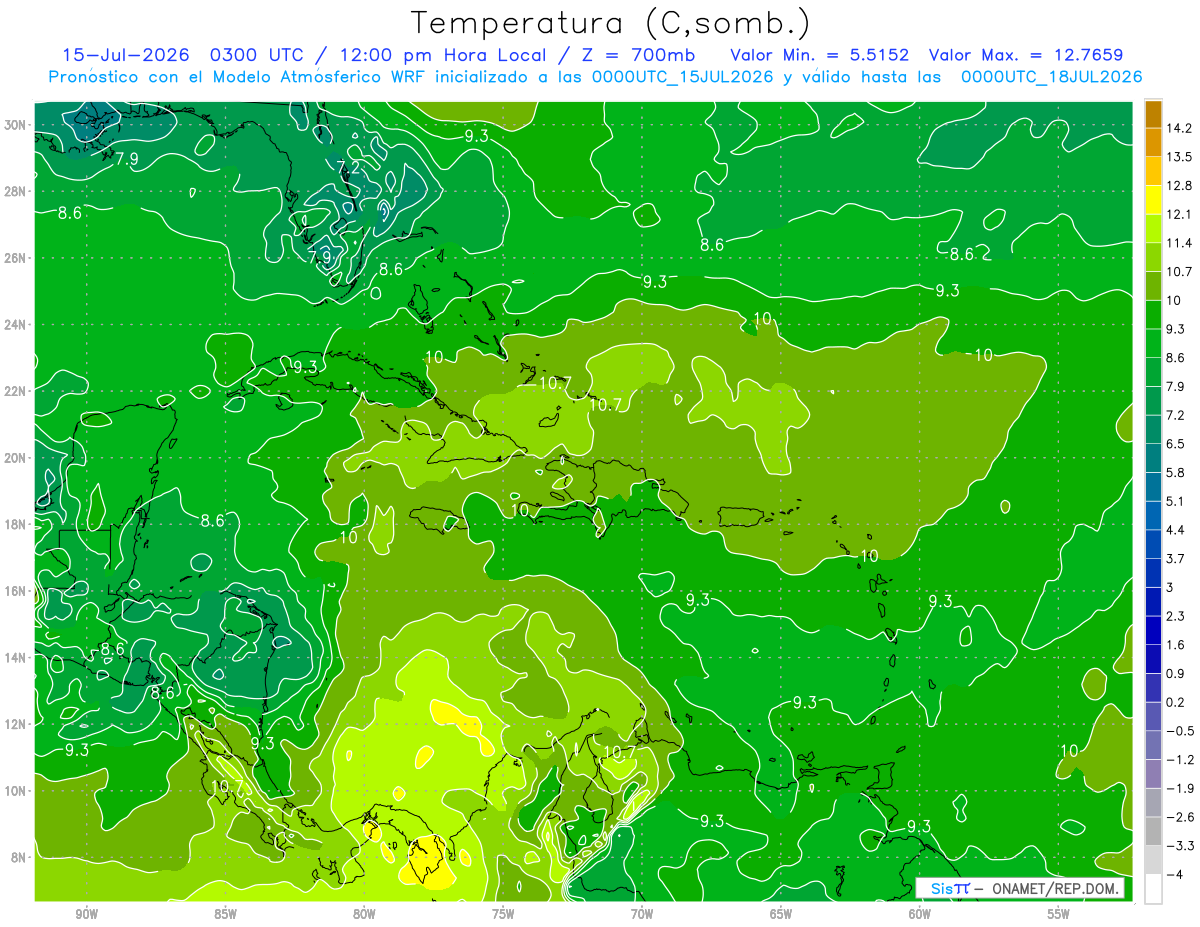Screen dimensions: 1200x927
Task: Select the 'Valor Min. = 5.5152' value
Action: click(820, 54)
